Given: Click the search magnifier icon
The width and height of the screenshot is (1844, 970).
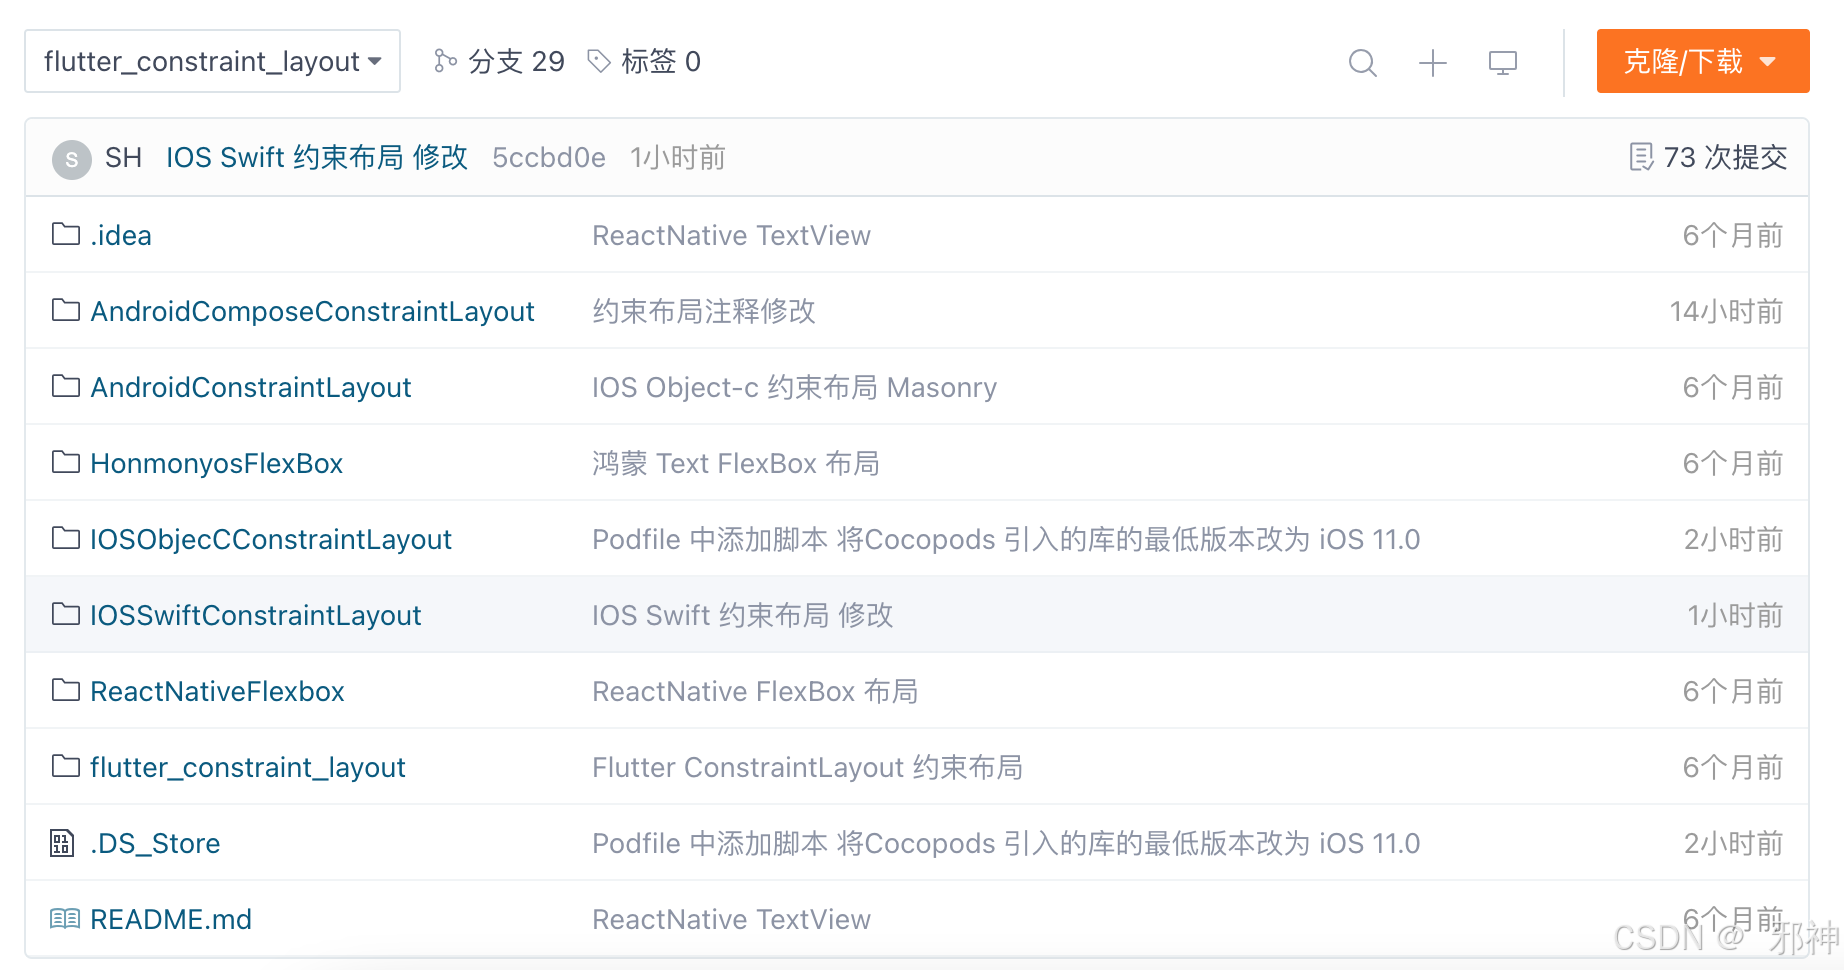Looking at the screenshot, I should click(1362, 62).
